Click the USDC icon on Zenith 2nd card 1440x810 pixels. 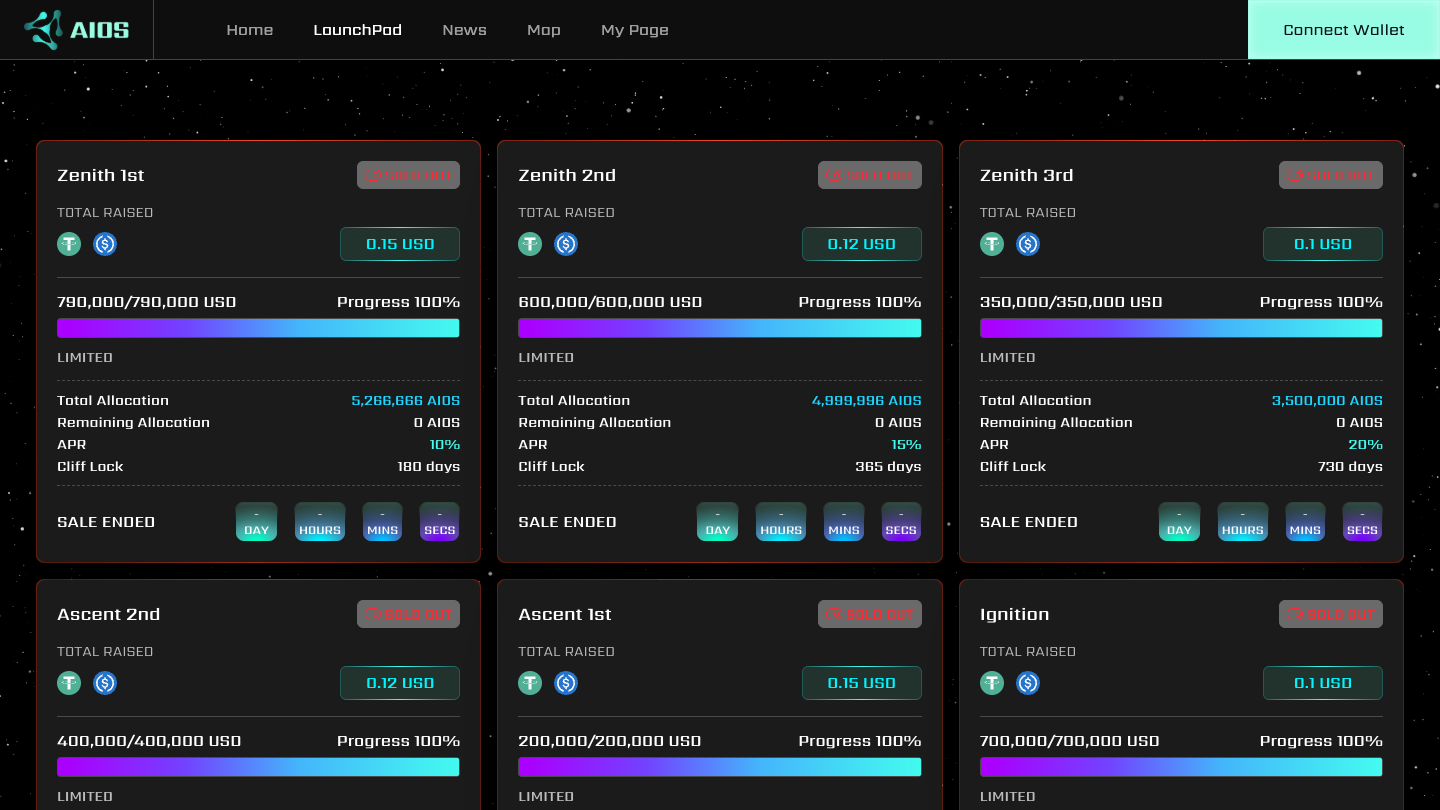[x=566, y=244]
